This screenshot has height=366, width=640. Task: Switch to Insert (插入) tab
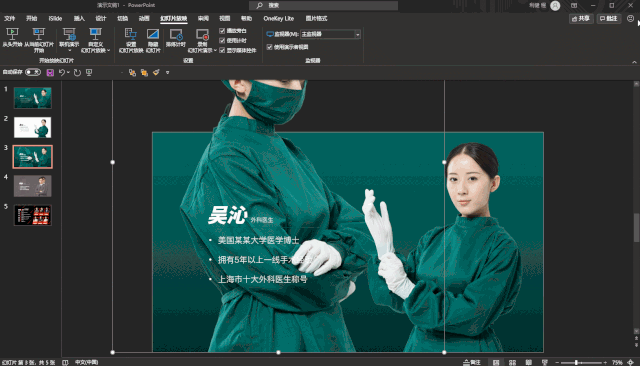pyautogui.click(x=79, y=18)
